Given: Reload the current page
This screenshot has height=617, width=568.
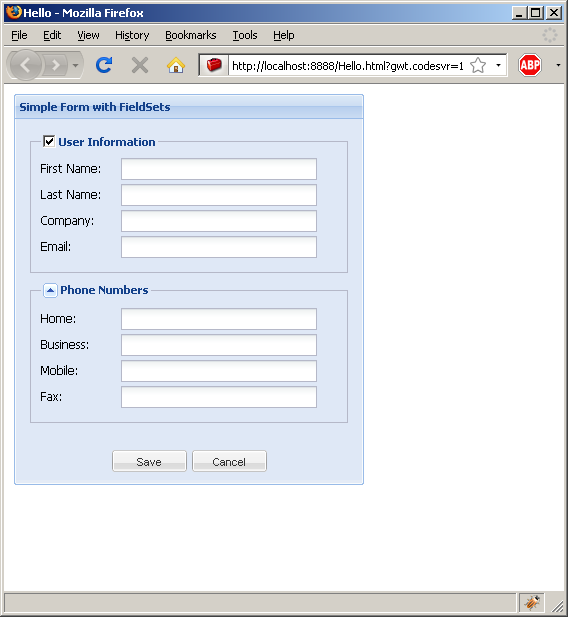Looking at the screenshot, I should tap(104, 65).
